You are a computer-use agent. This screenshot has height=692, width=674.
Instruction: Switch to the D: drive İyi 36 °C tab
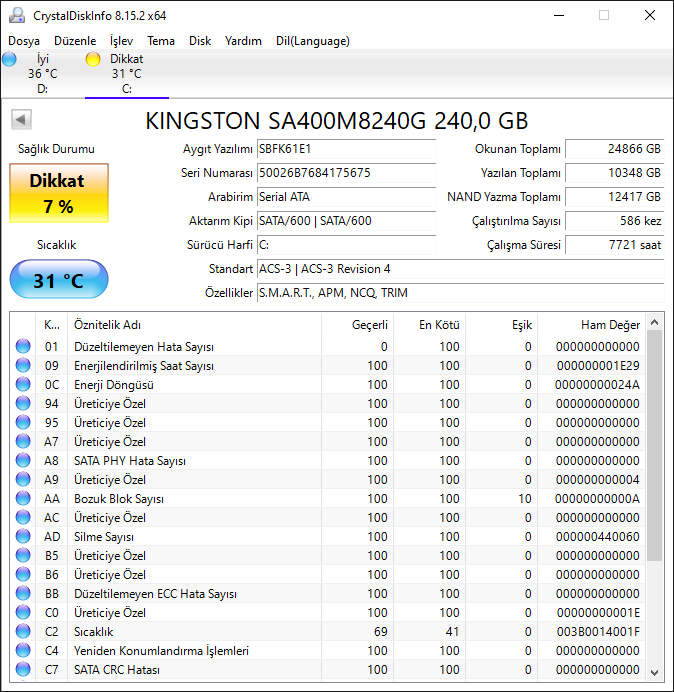[42, 73]
